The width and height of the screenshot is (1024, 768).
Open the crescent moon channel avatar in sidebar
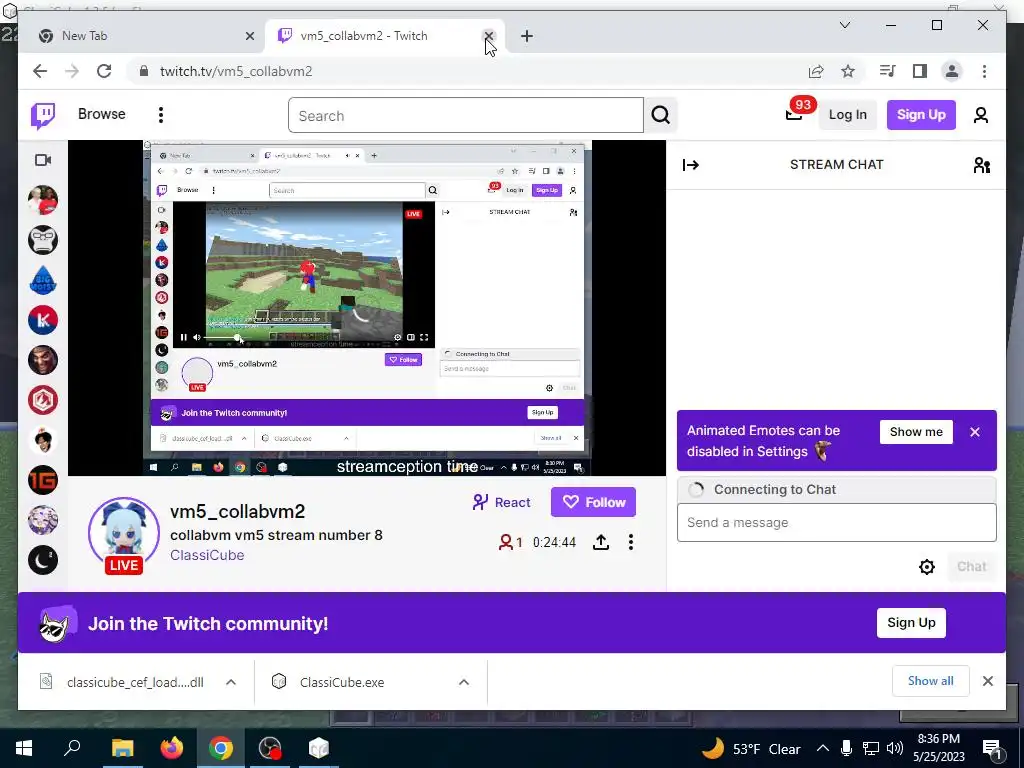tap(43, 560)
